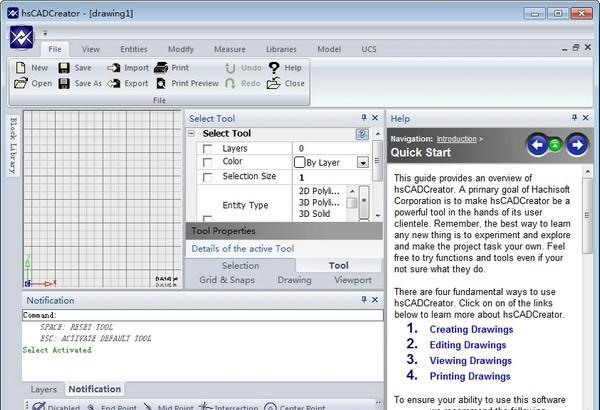
Task: Click the properties grid scroll-down arrow
Action: [378, 216]
